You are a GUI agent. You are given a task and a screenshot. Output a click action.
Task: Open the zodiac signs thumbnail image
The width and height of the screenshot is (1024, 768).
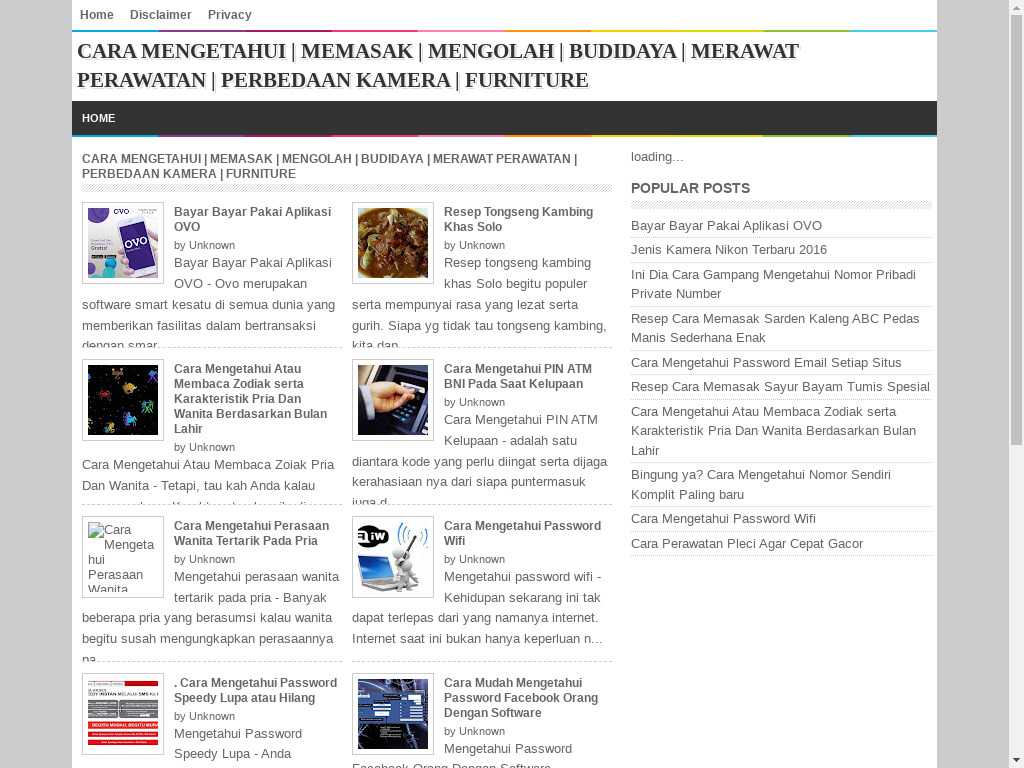(122, 400)
